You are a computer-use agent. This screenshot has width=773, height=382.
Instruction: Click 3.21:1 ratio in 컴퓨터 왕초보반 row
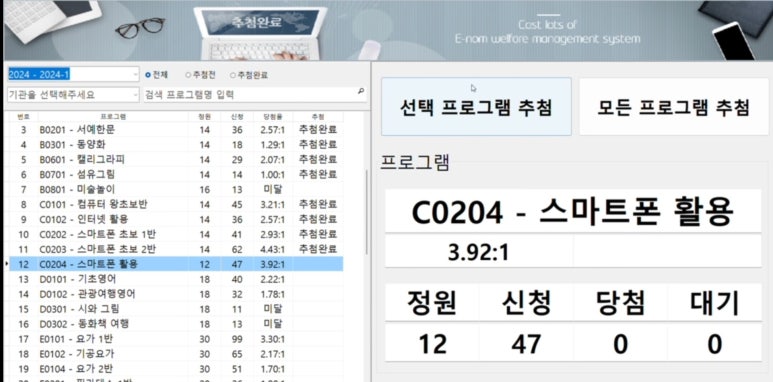coord(273,204)
